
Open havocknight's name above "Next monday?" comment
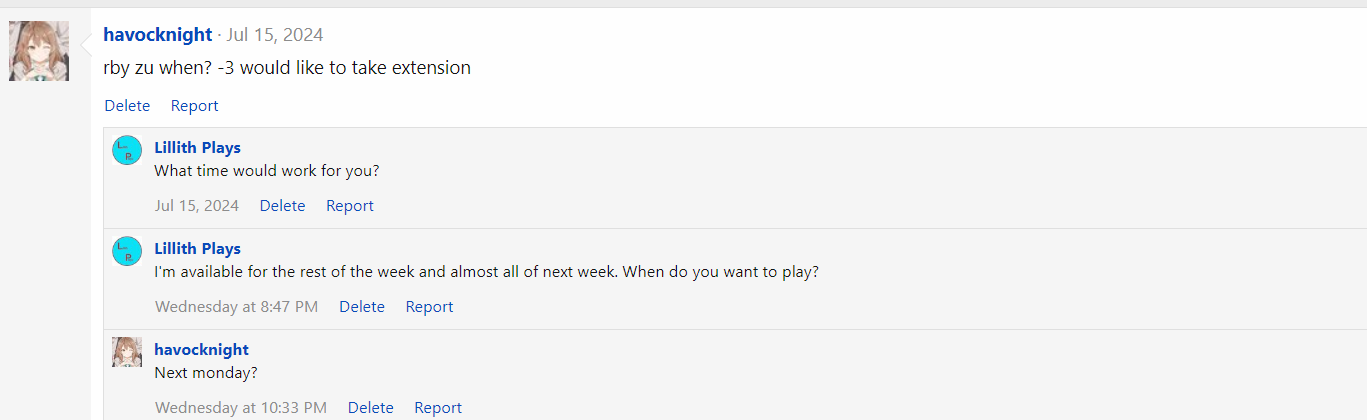pyautogui.click(x=201, y=350)
